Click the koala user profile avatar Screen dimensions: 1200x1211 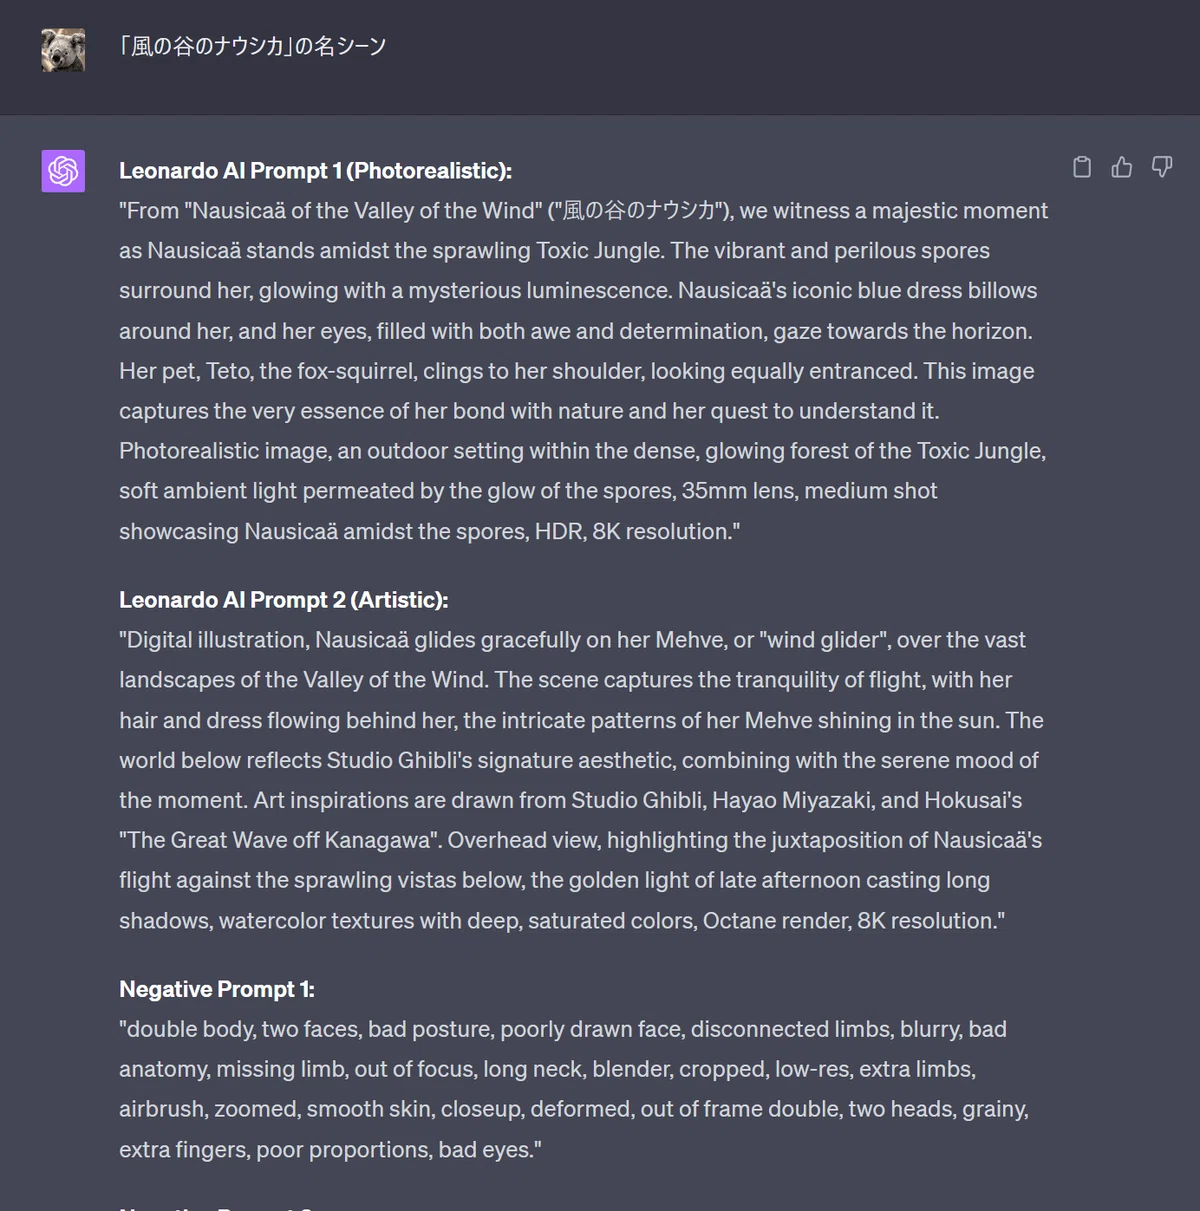coord(63,50)
